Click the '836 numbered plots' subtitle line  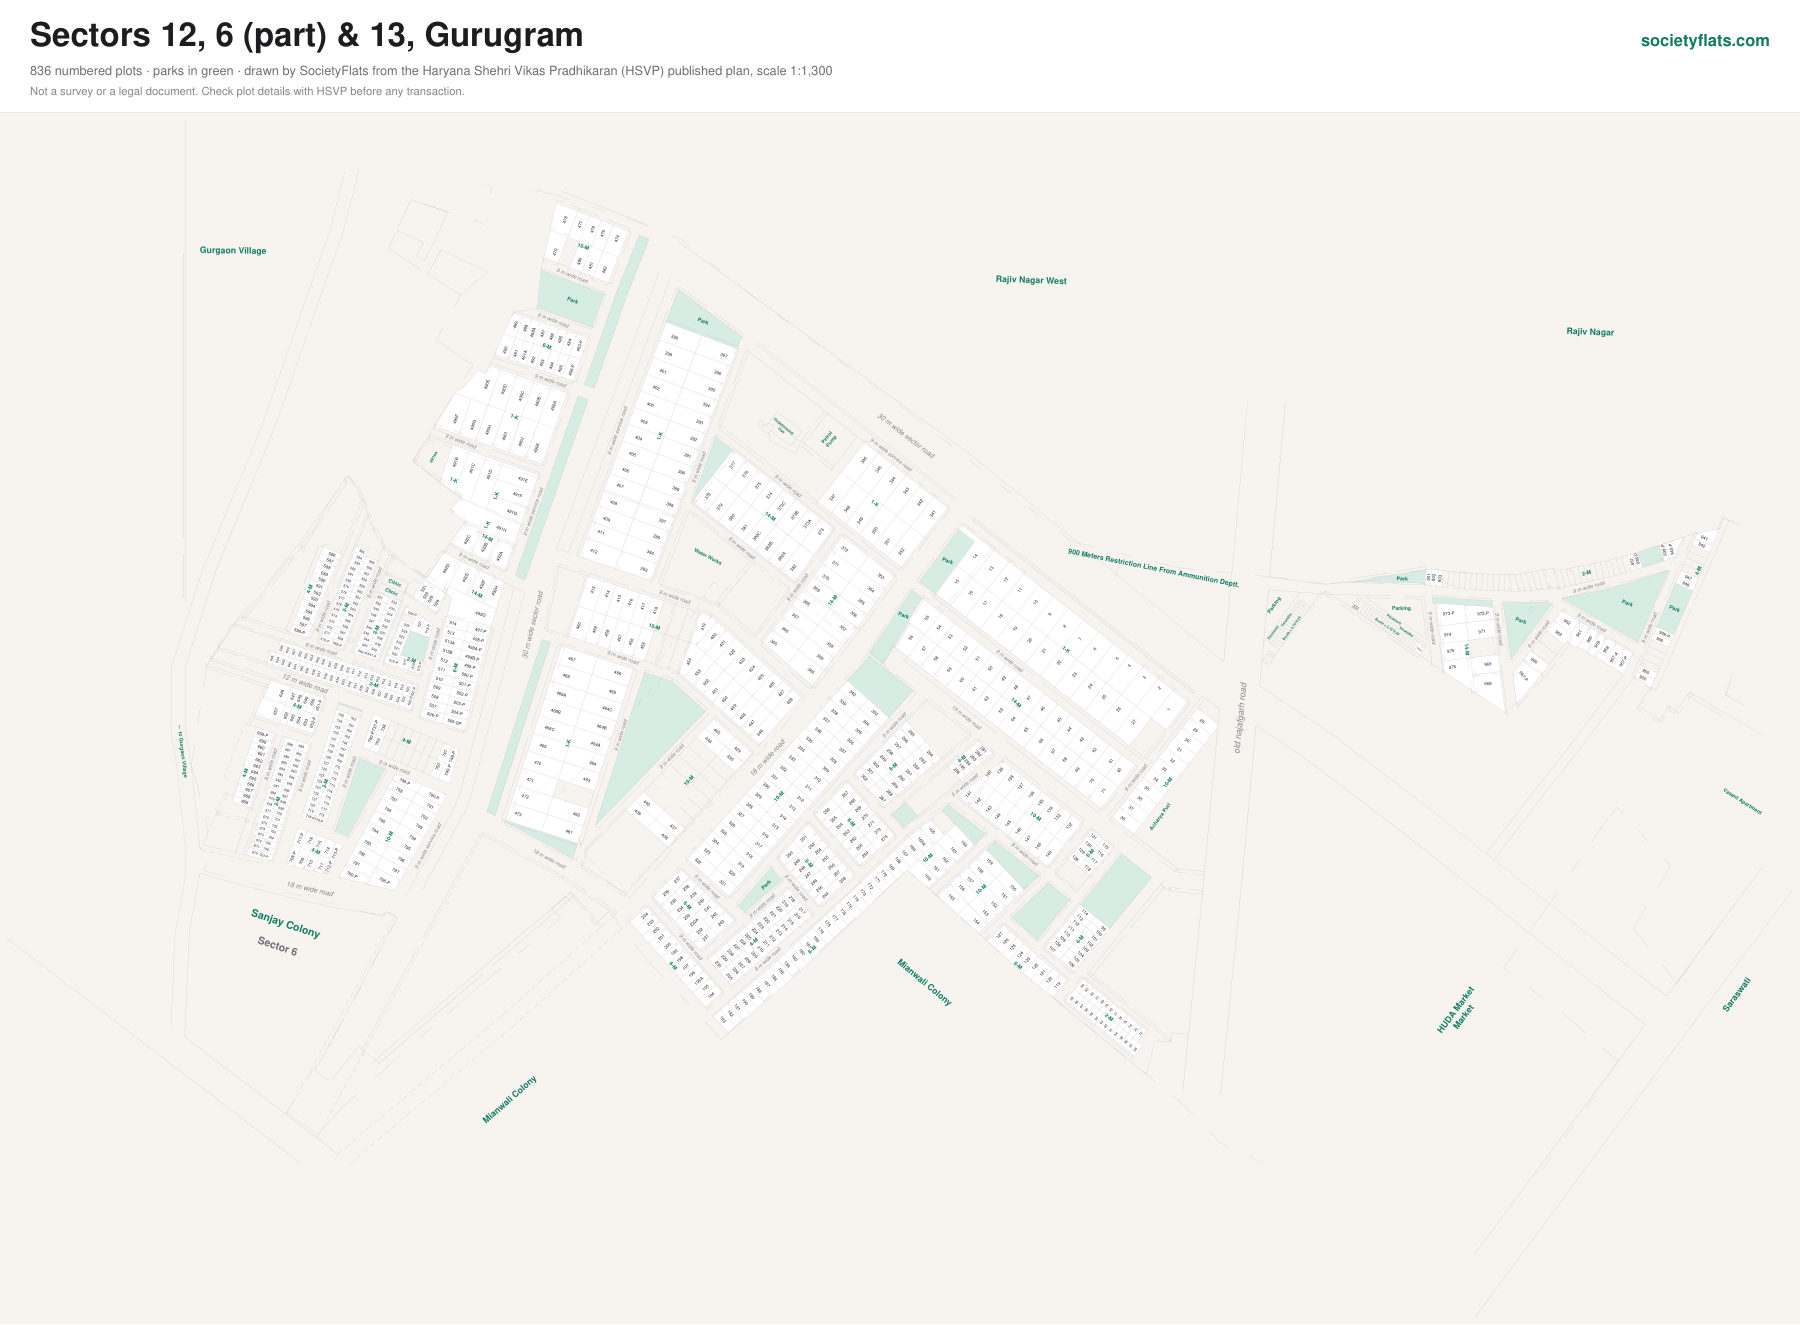point(431,71)
